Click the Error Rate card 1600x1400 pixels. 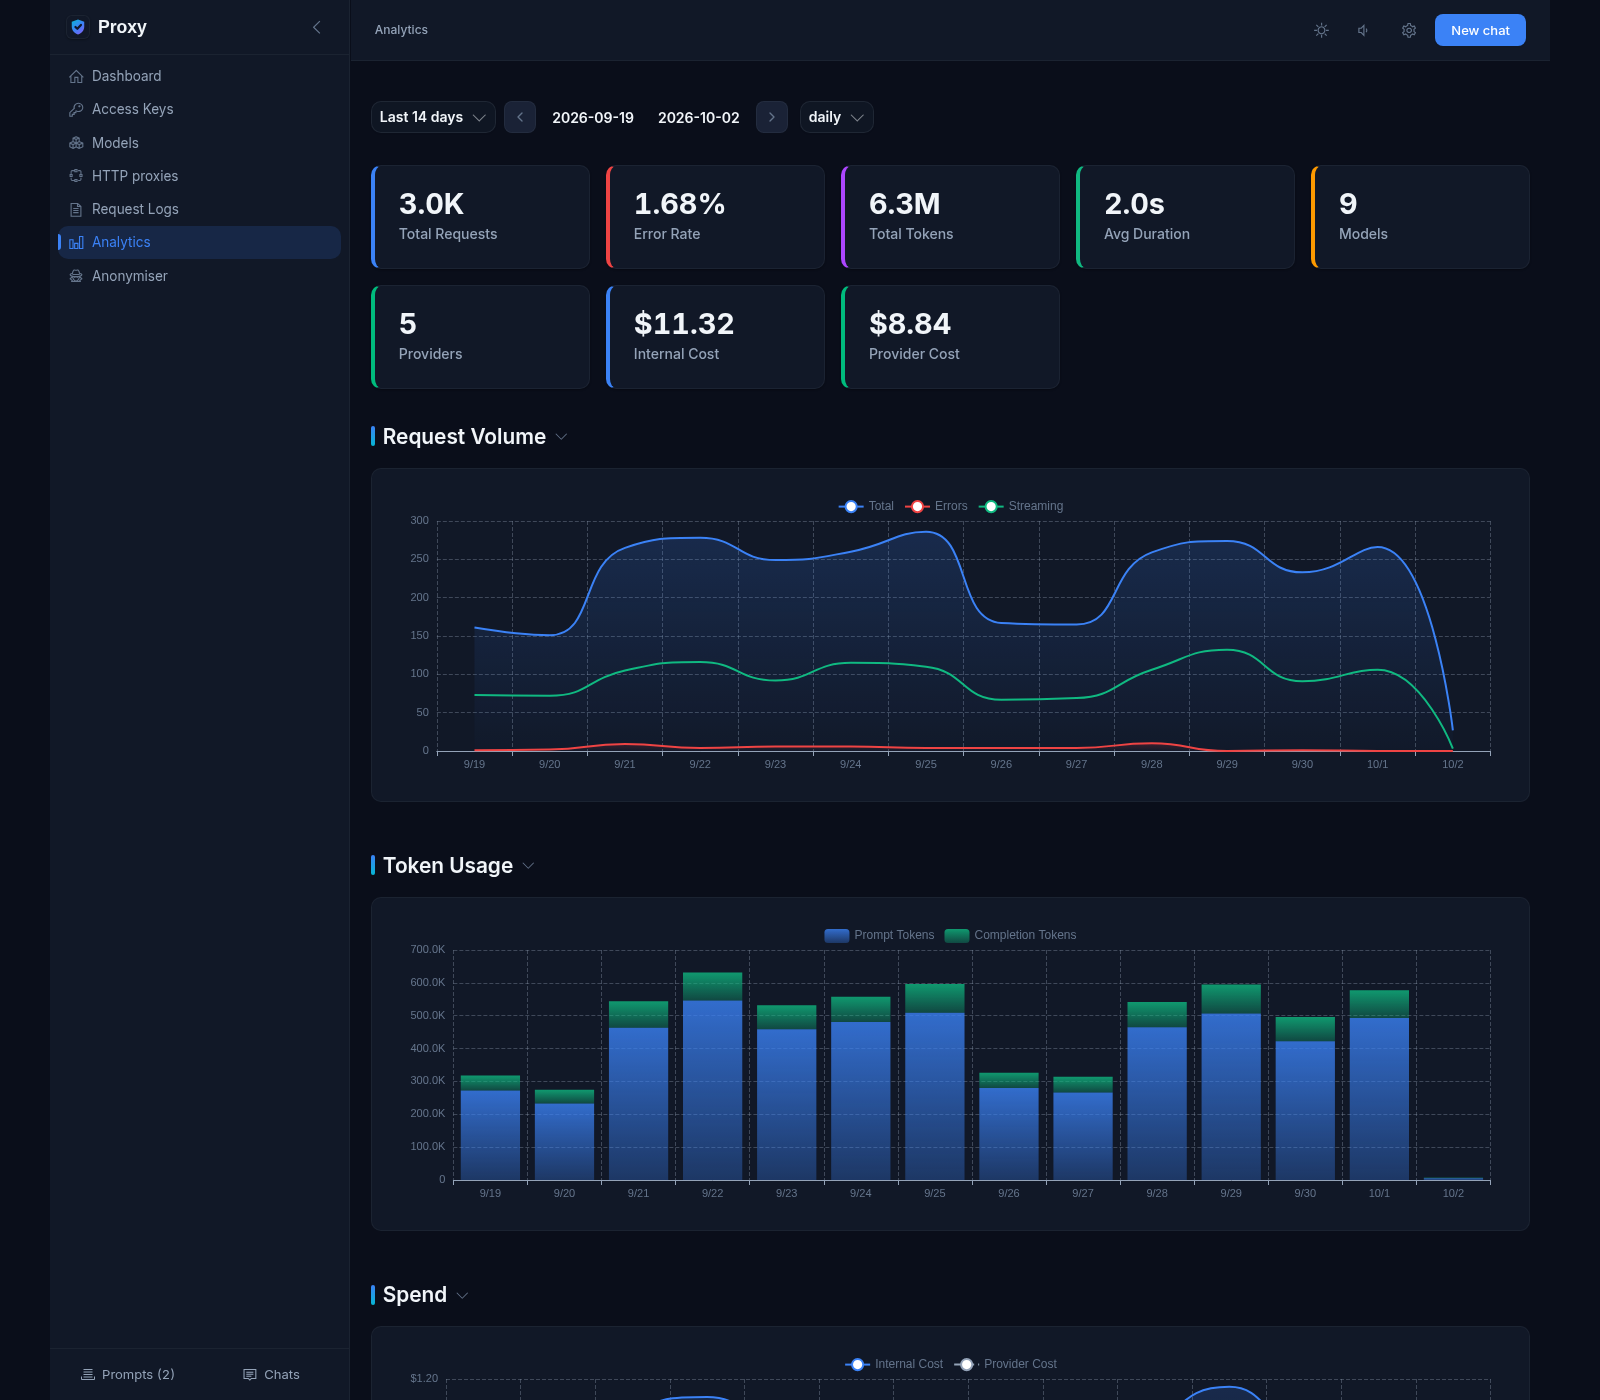(715, 217)
